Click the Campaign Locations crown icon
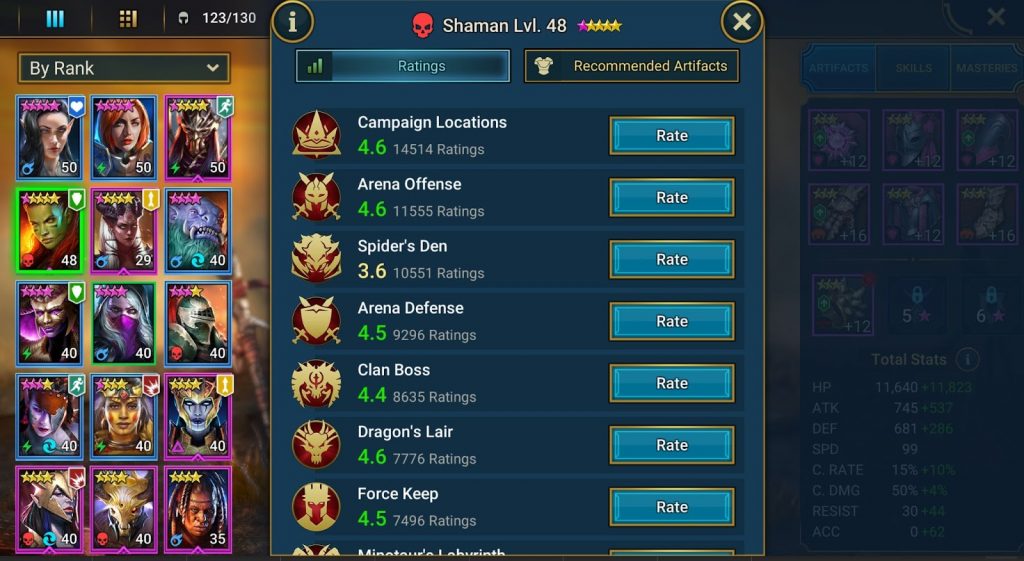This screenshot has width=1024, height=561. pyautogui.click(x=316, y=135)
